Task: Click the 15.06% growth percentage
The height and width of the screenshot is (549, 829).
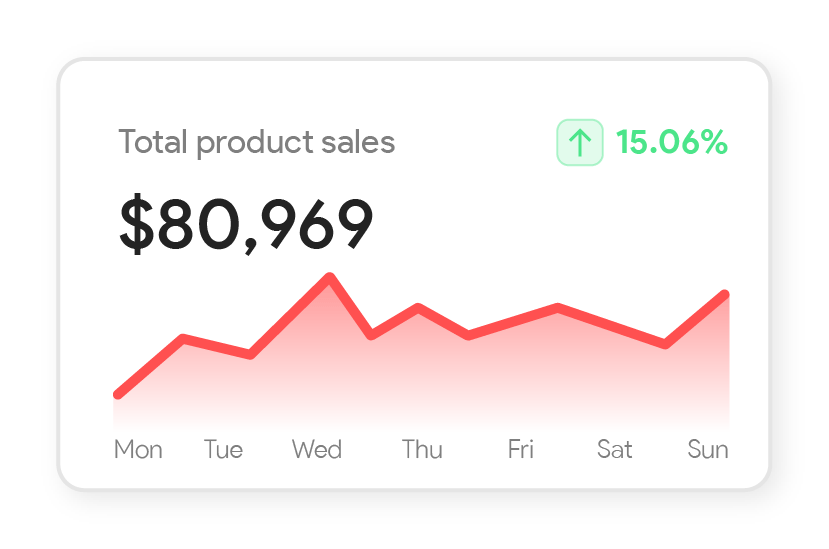Action: pos(671,143)
